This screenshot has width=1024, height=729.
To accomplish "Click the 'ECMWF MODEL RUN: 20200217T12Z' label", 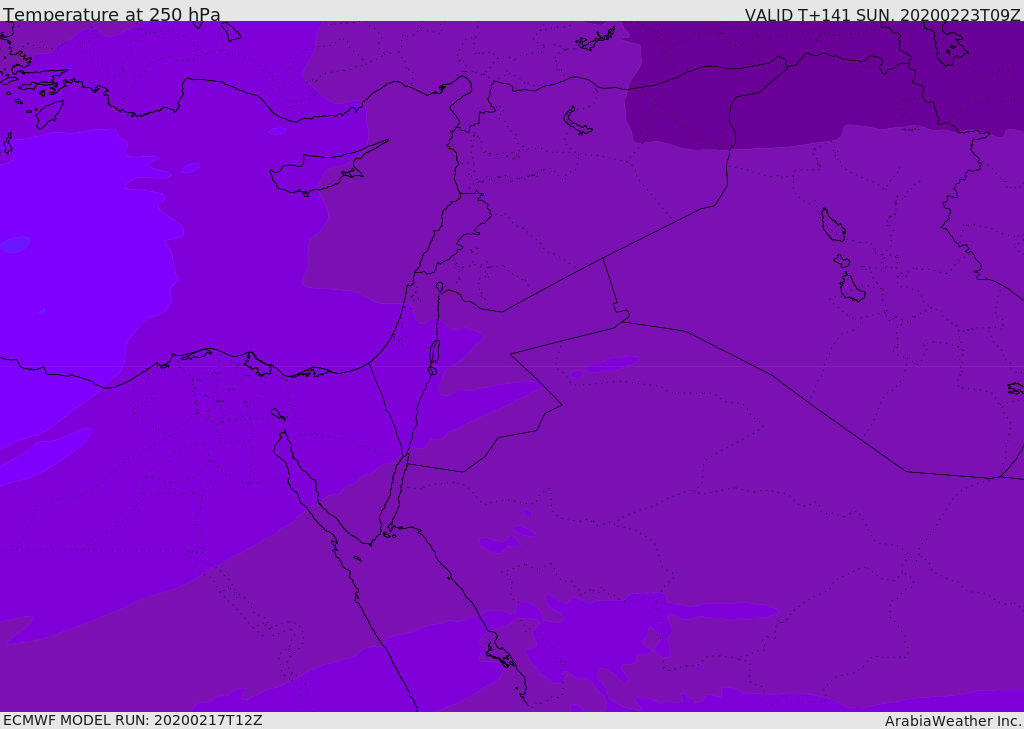I will [x=133, y=720].
